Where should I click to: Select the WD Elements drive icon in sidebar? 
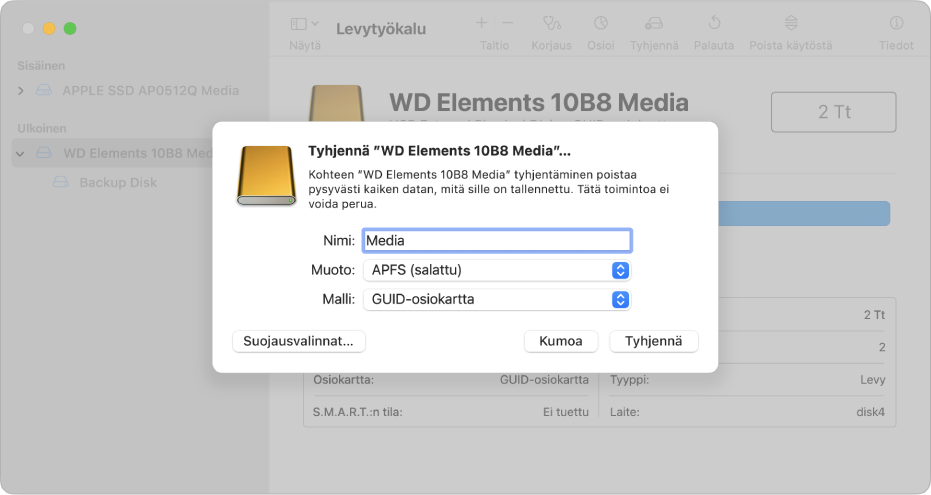tap(44, 153)
